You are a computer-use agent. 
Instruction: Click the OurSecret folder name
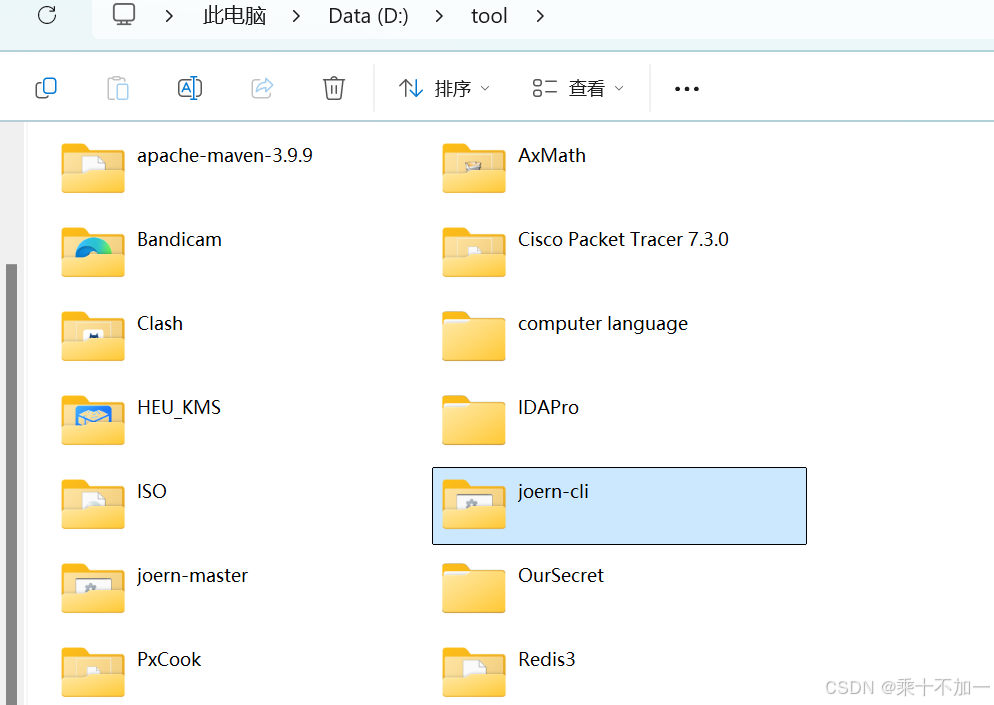tap(561, 576)
